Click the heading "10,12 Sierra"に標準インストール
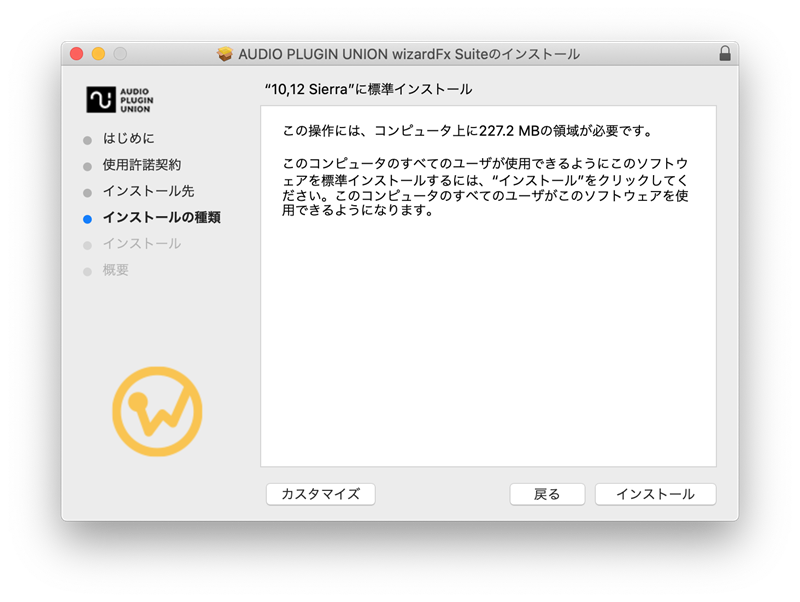This screenshot has width=800, height=602. click(x=368, y=89)
